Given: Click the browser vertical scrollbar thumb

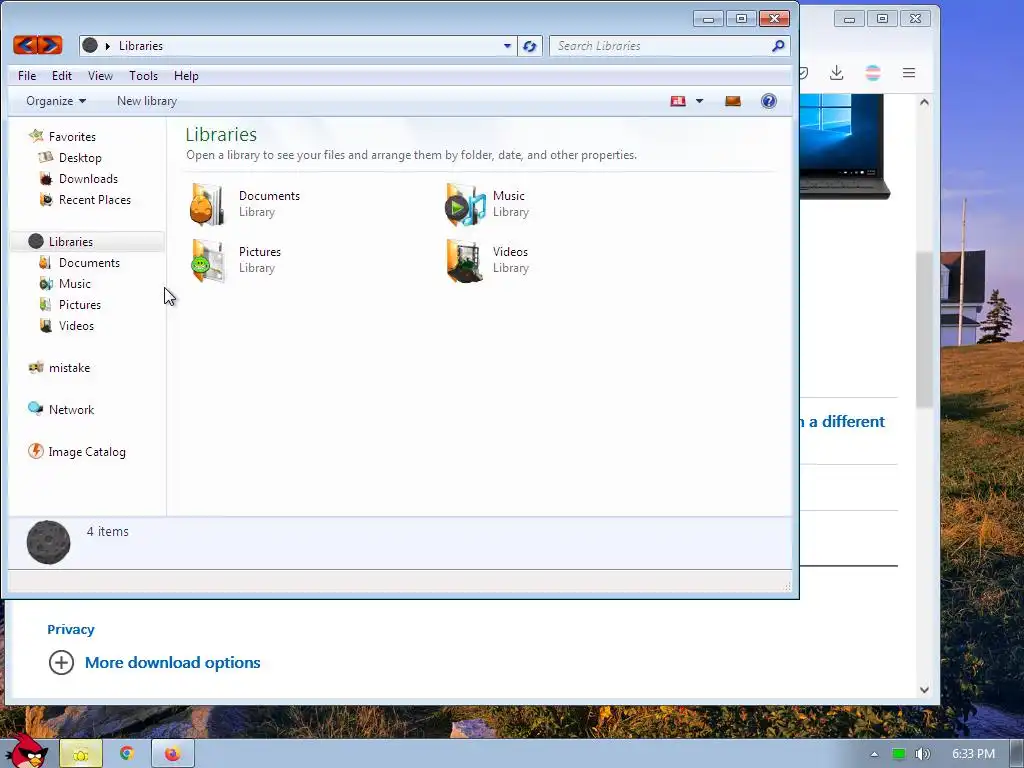Looking at the screenshot, I should 924,330.
